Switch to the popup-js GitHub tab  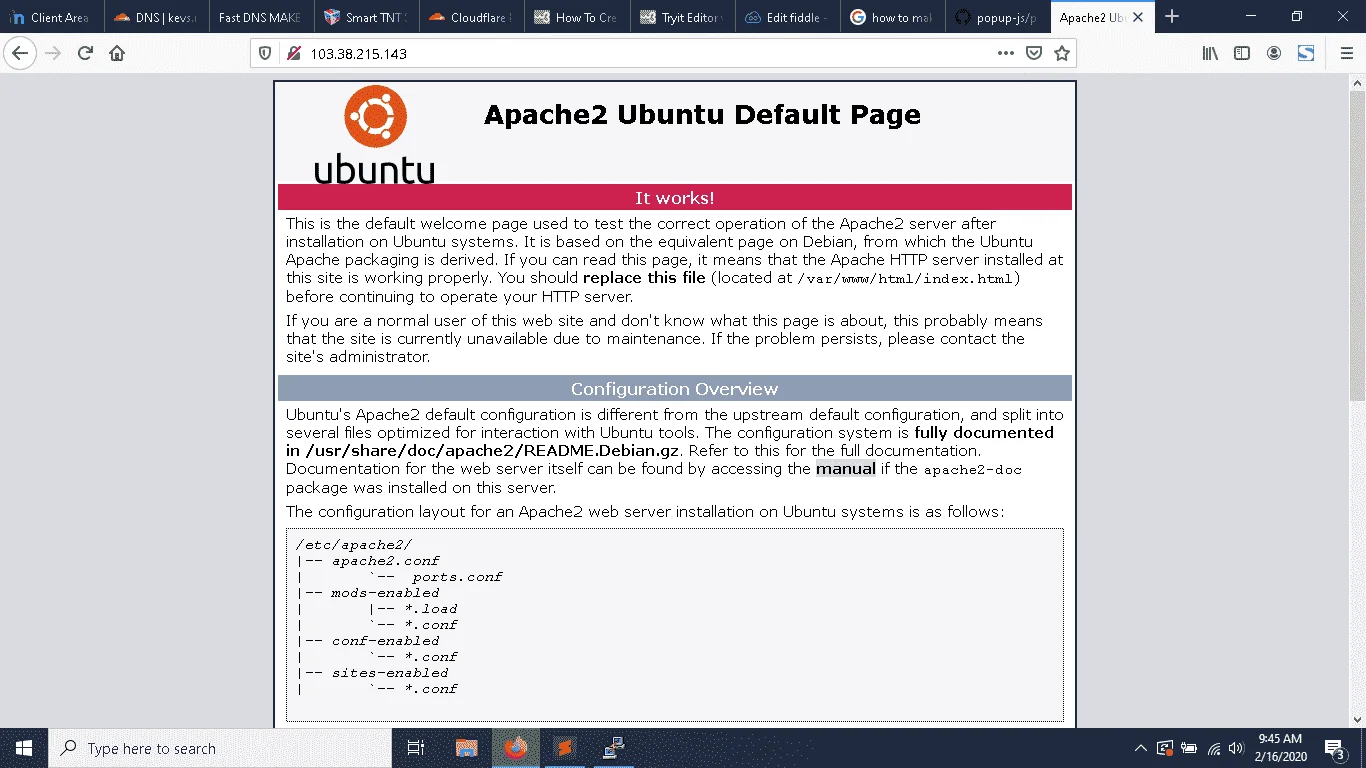(x=997, y=17)
